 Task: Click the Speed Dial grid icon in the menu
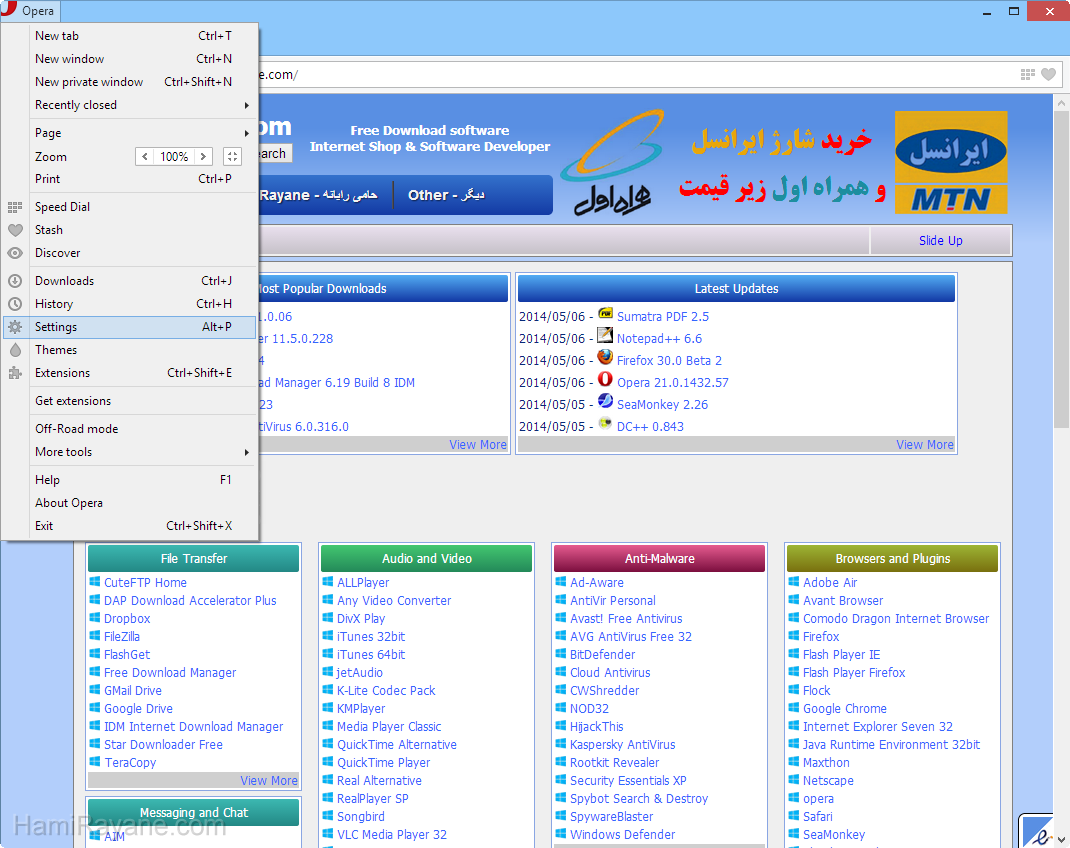pos(15,207)
